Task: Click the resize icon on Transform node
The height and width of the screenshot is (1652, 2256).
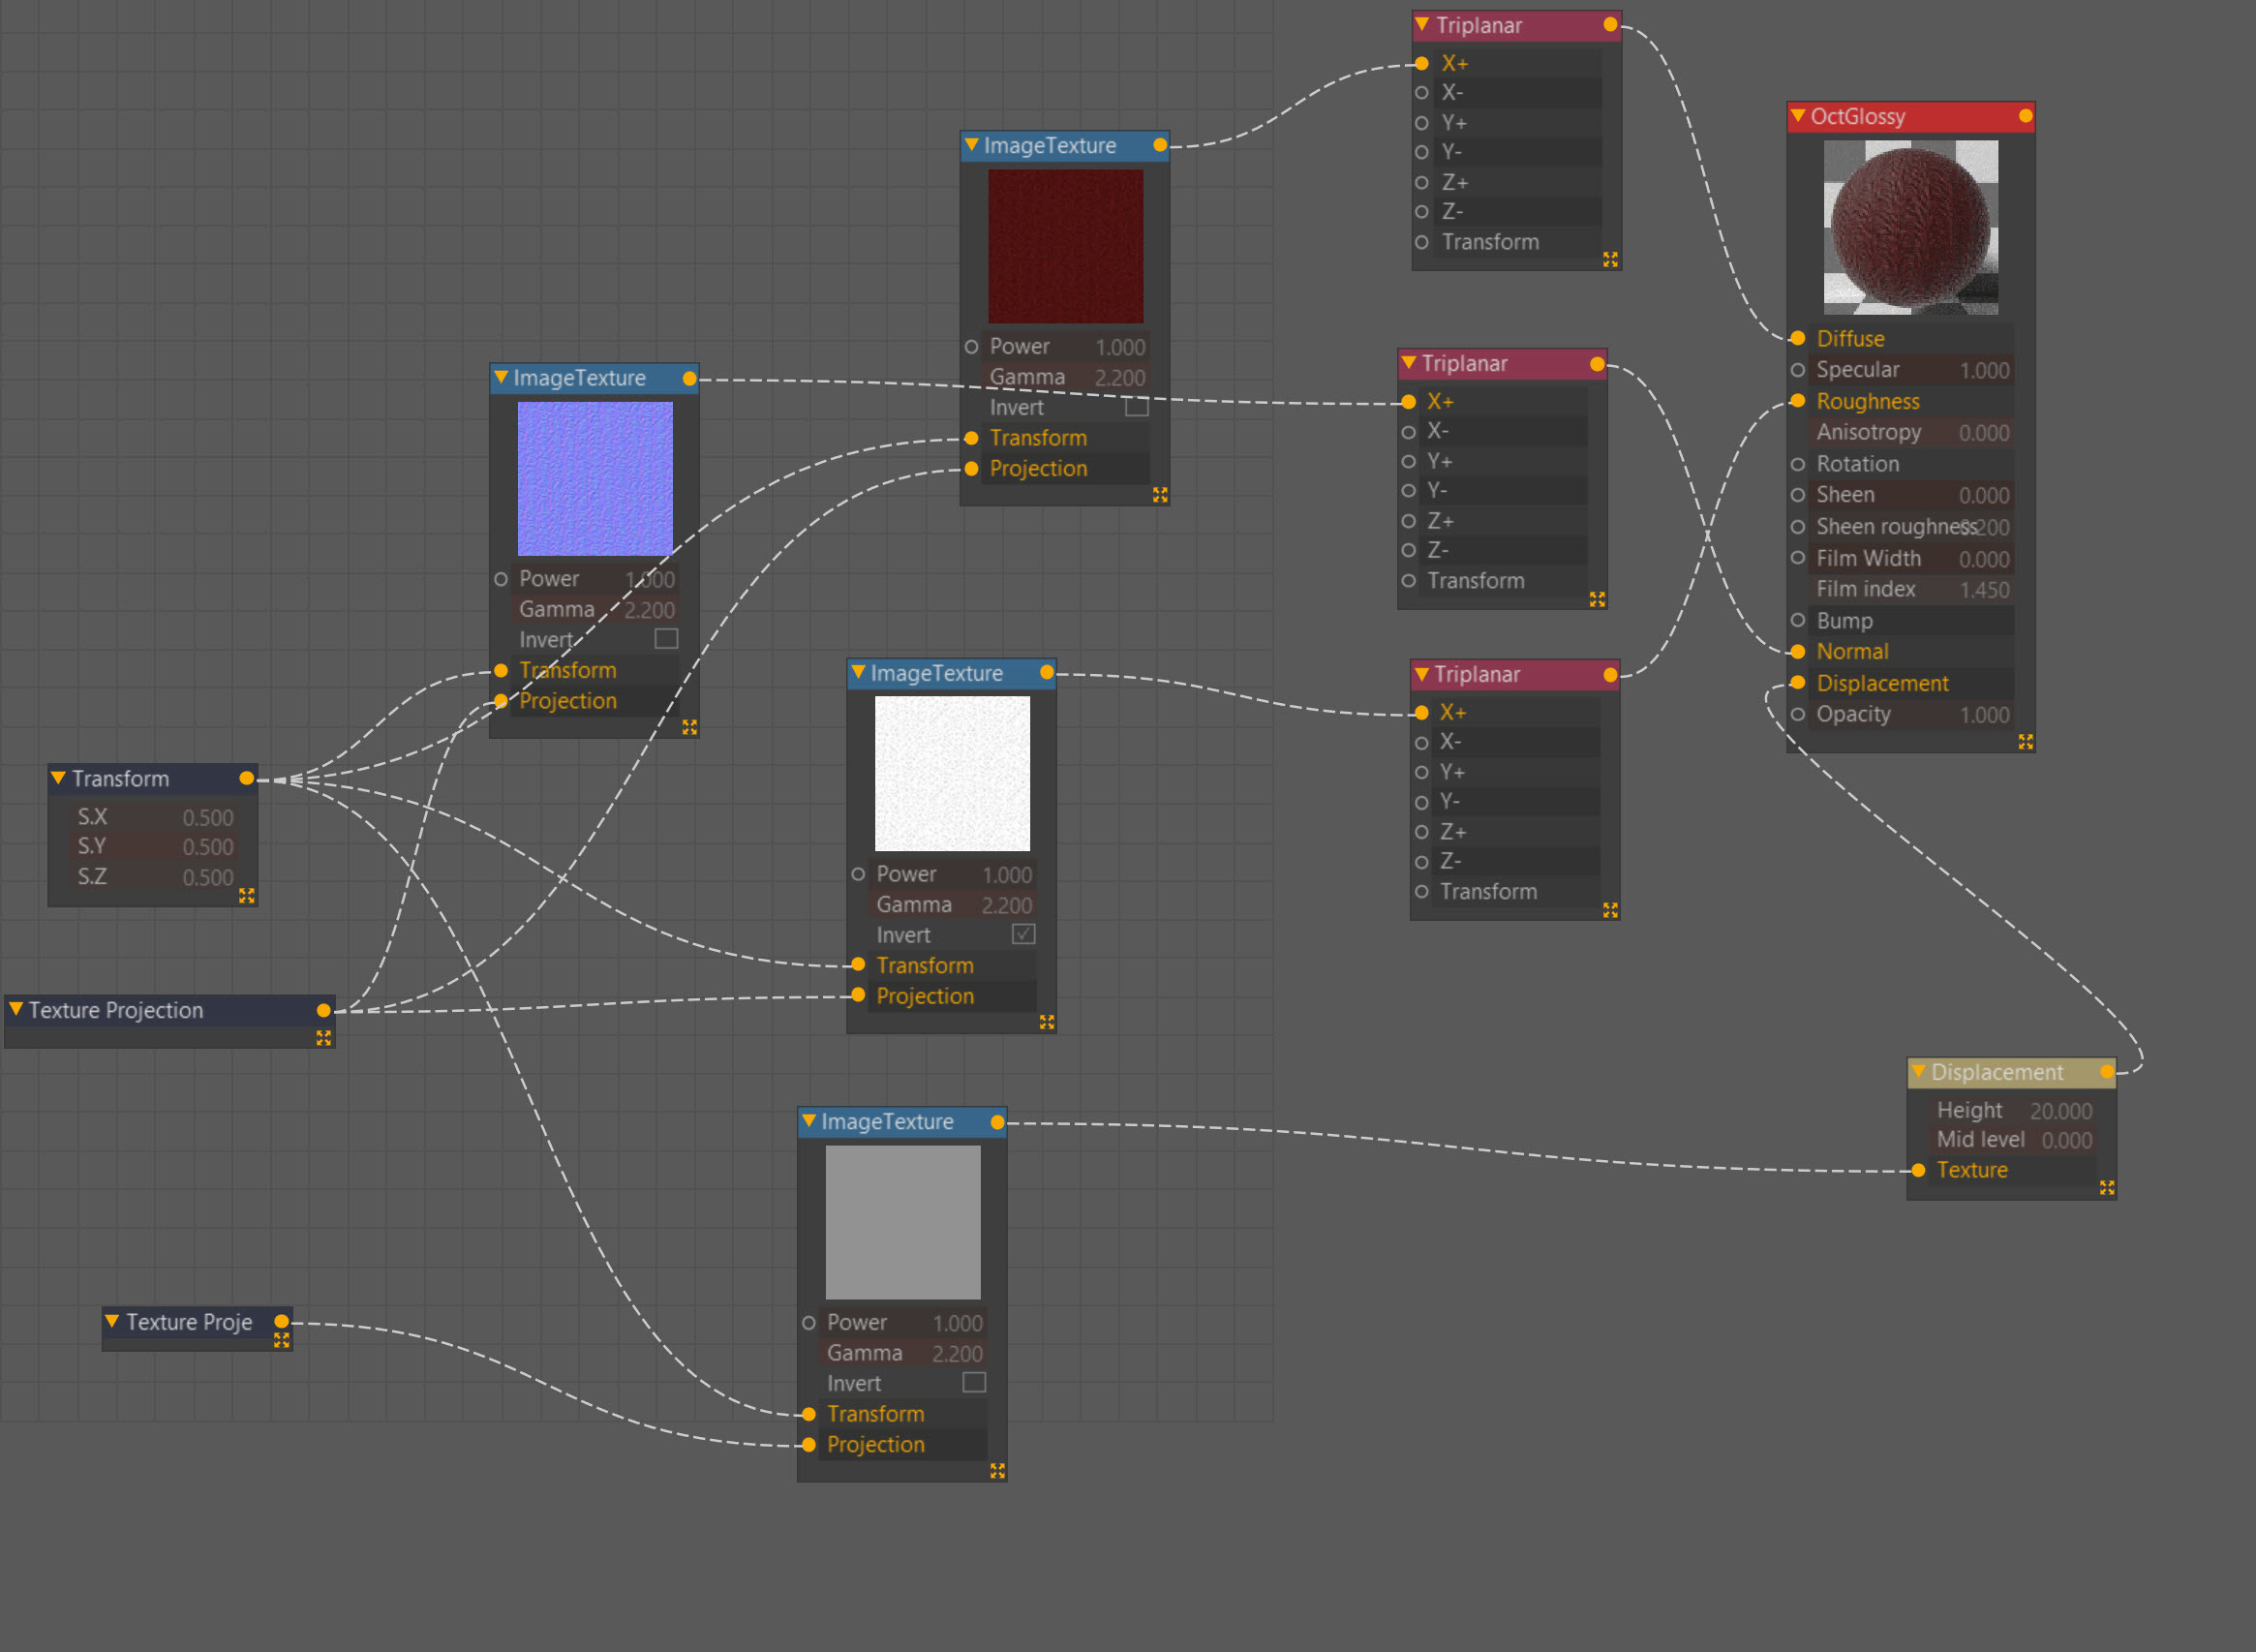Action: pos(247,895)
